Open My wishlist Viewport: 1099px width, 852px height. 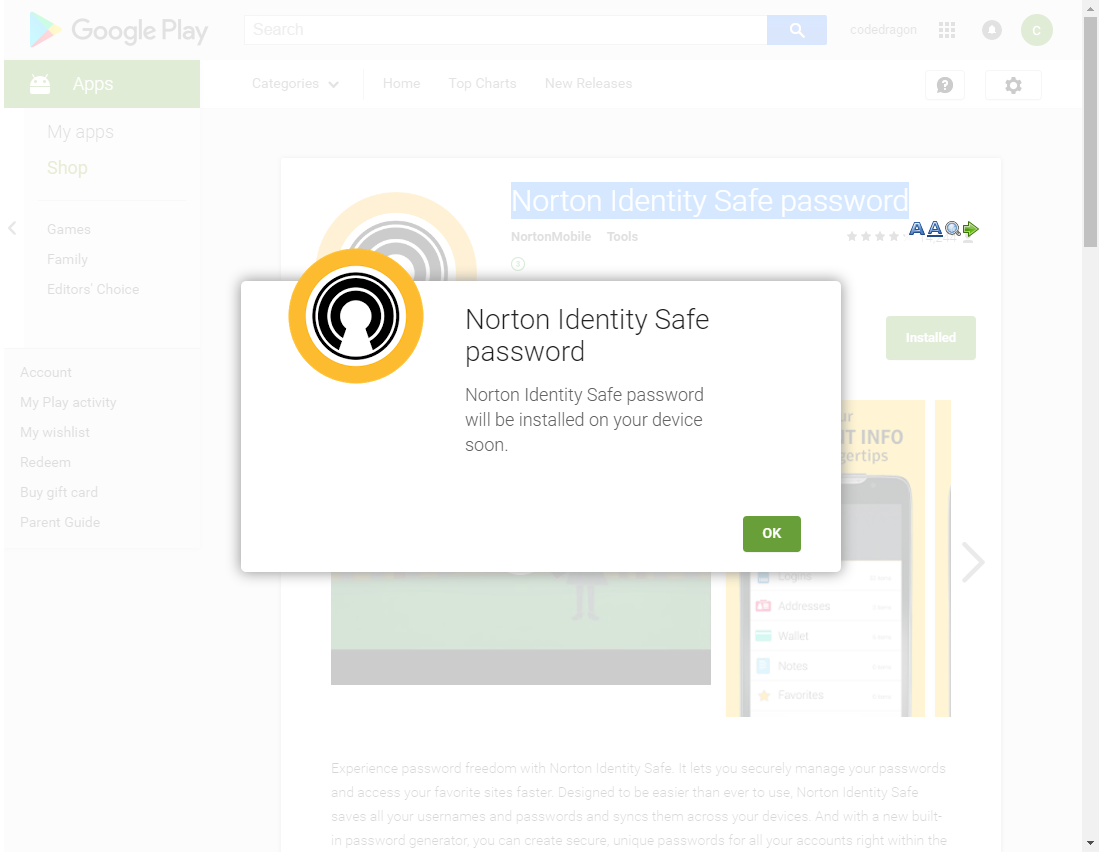point(55,432)
